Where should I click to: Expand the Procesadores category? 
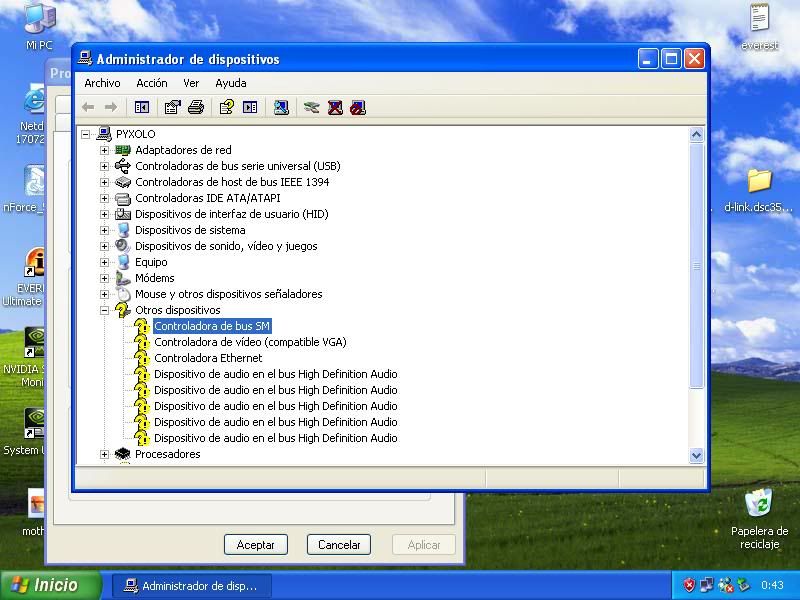(x=105, y=454)
